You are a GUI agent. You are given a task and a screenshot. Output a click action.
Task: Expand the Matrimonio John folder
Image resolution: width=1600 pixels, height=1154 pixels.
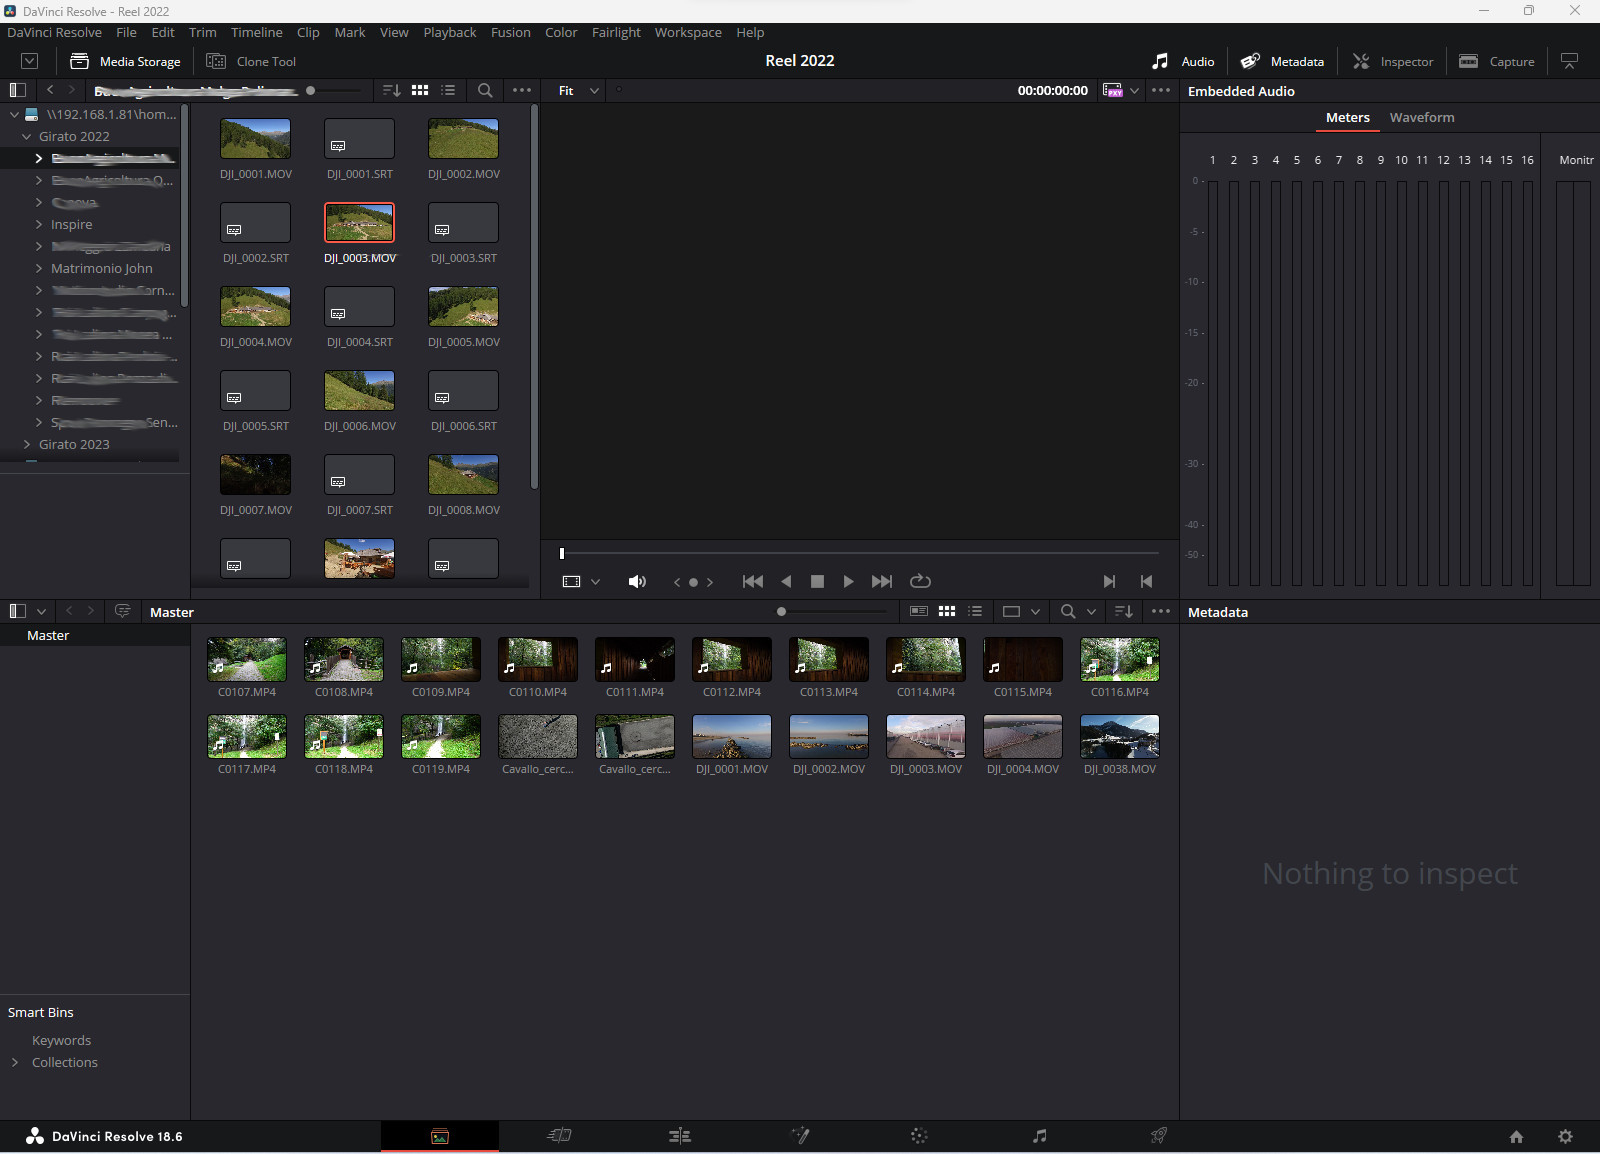(39, 269)
